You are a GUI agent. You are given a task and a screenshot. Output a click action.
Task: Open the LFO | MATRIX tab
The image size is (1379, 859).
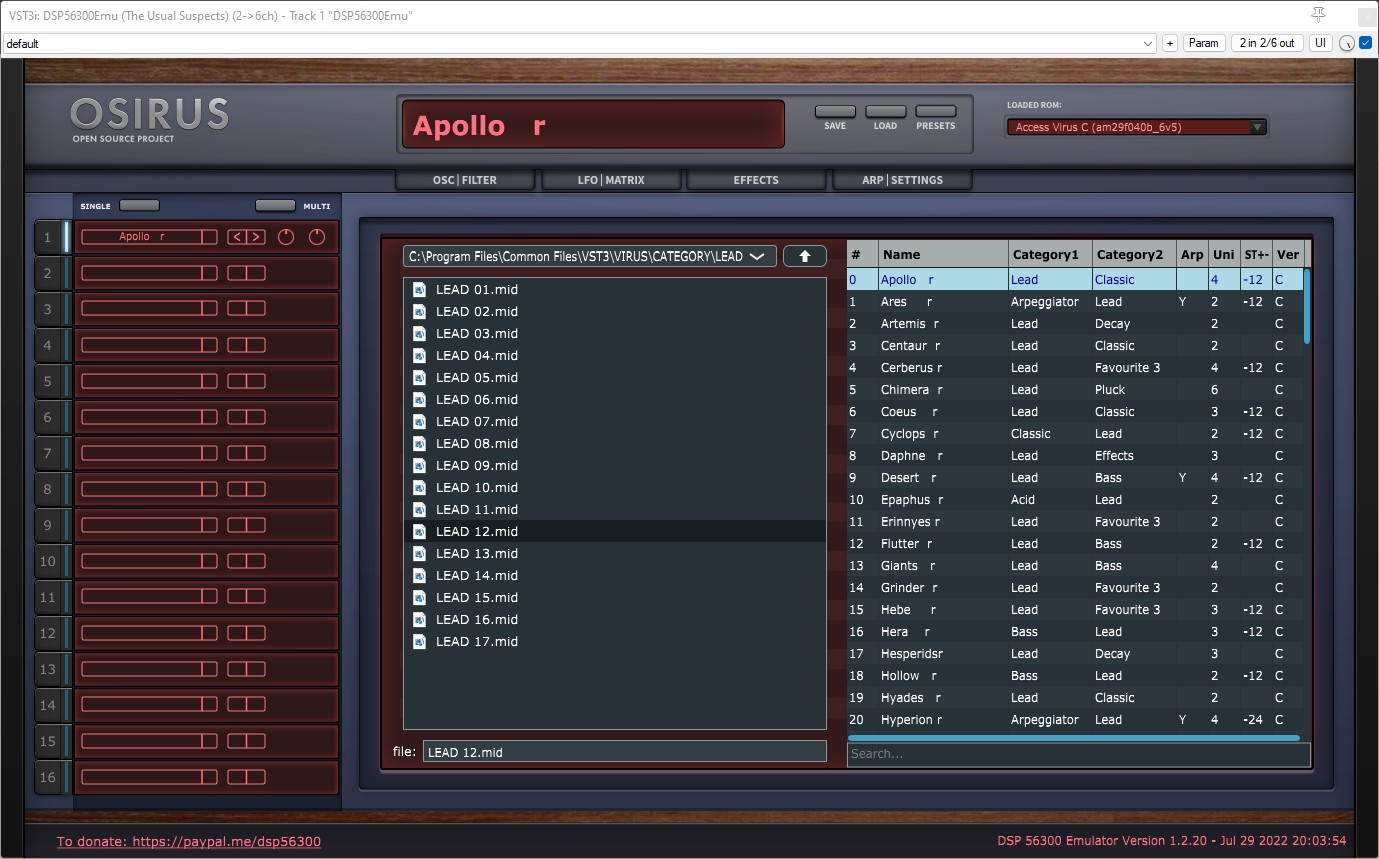pyautogui.click(x=611, y=180)
